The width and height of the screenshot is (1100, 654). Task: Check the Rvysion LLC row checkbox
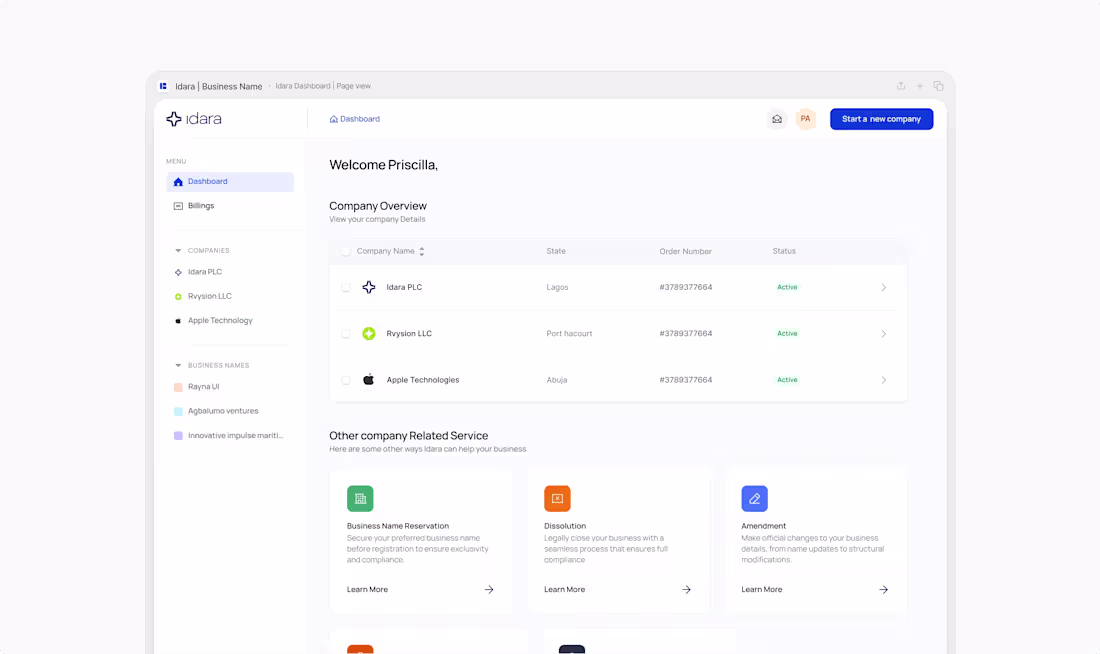coord(346,333)
